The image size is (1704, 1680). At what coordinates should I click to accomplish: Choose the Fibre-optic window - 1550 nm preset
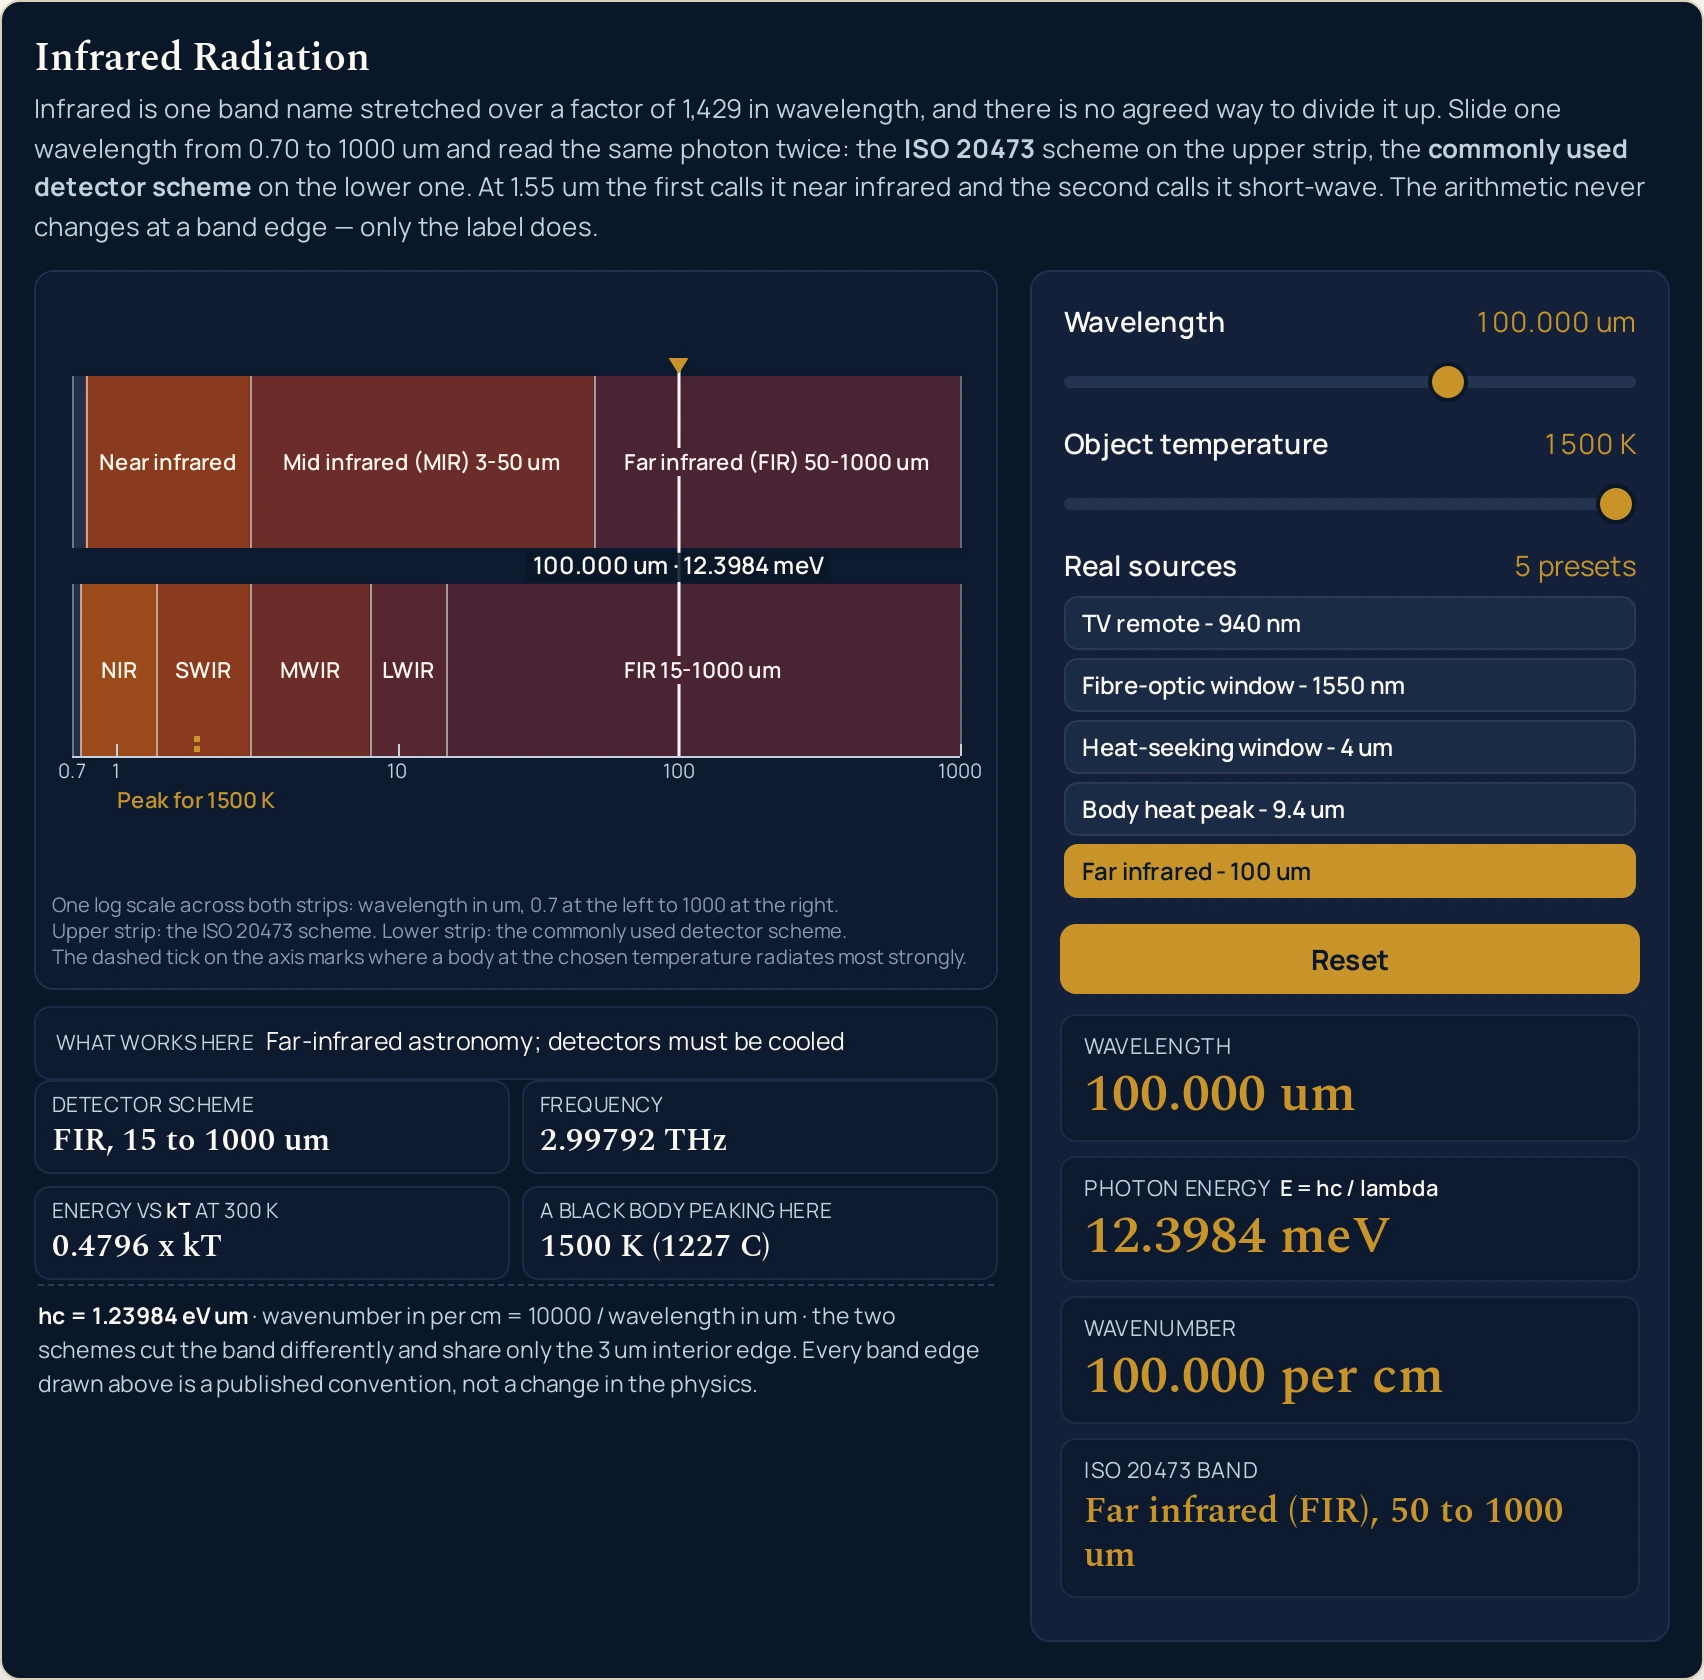1349,686
